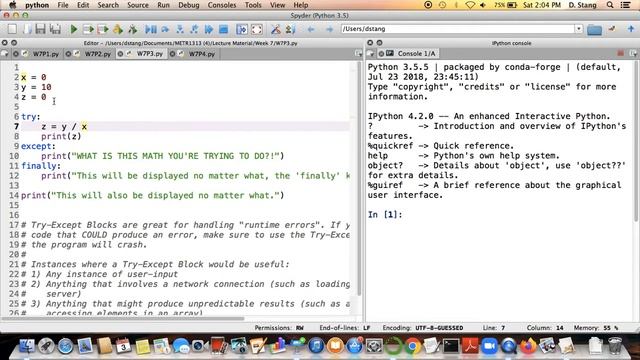Click the Open file toolbar icon
The height and width of the screenshot is (360, 640).
click(27, 29)
